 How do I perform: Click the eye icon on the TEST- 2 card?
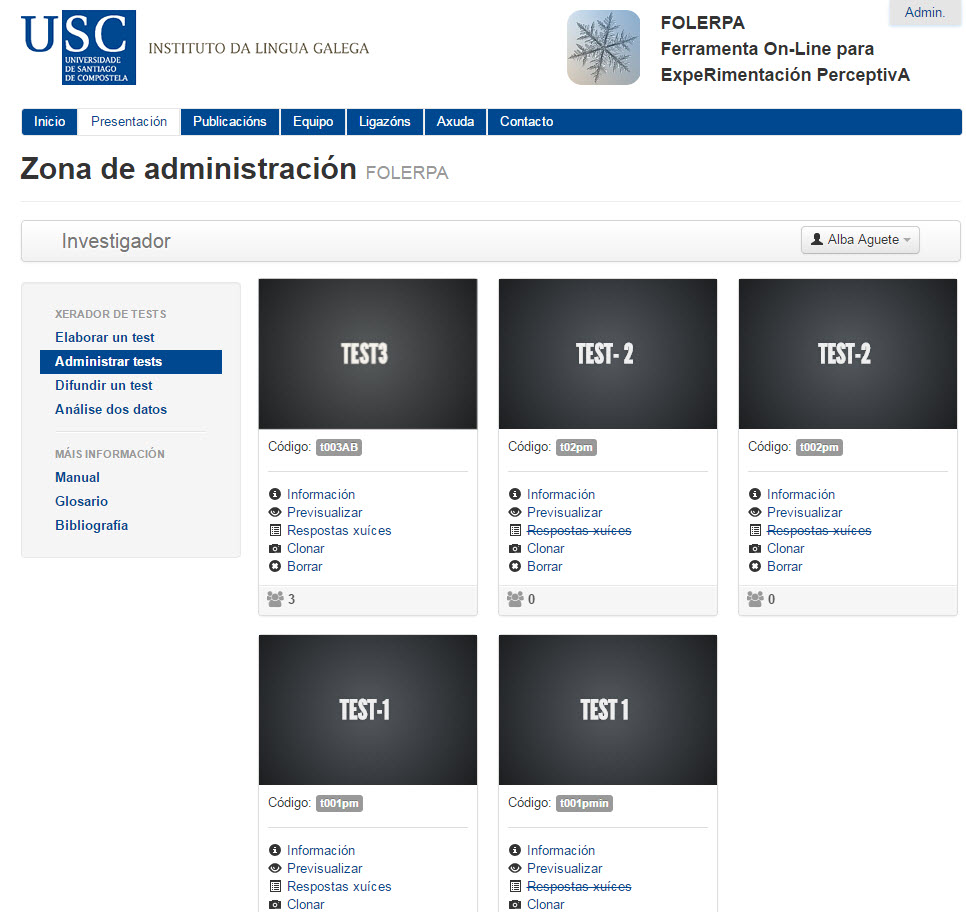[515, 513]
